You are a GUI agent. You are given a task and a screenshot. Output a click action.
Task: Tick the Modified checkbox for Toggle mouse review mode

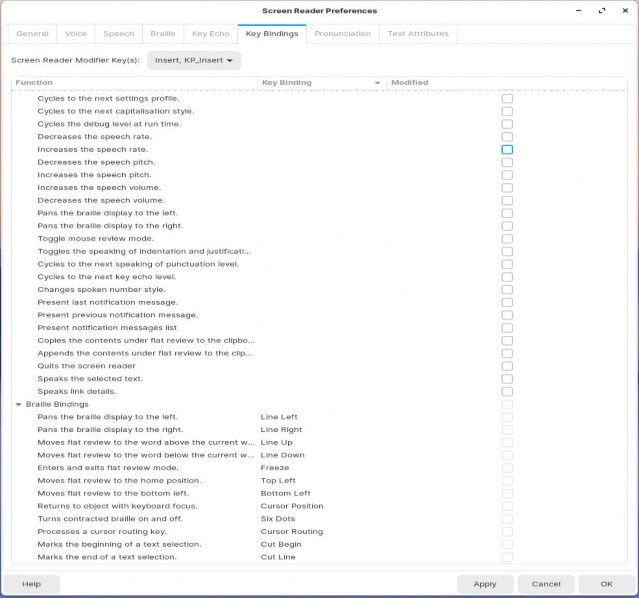coord(507,238)
